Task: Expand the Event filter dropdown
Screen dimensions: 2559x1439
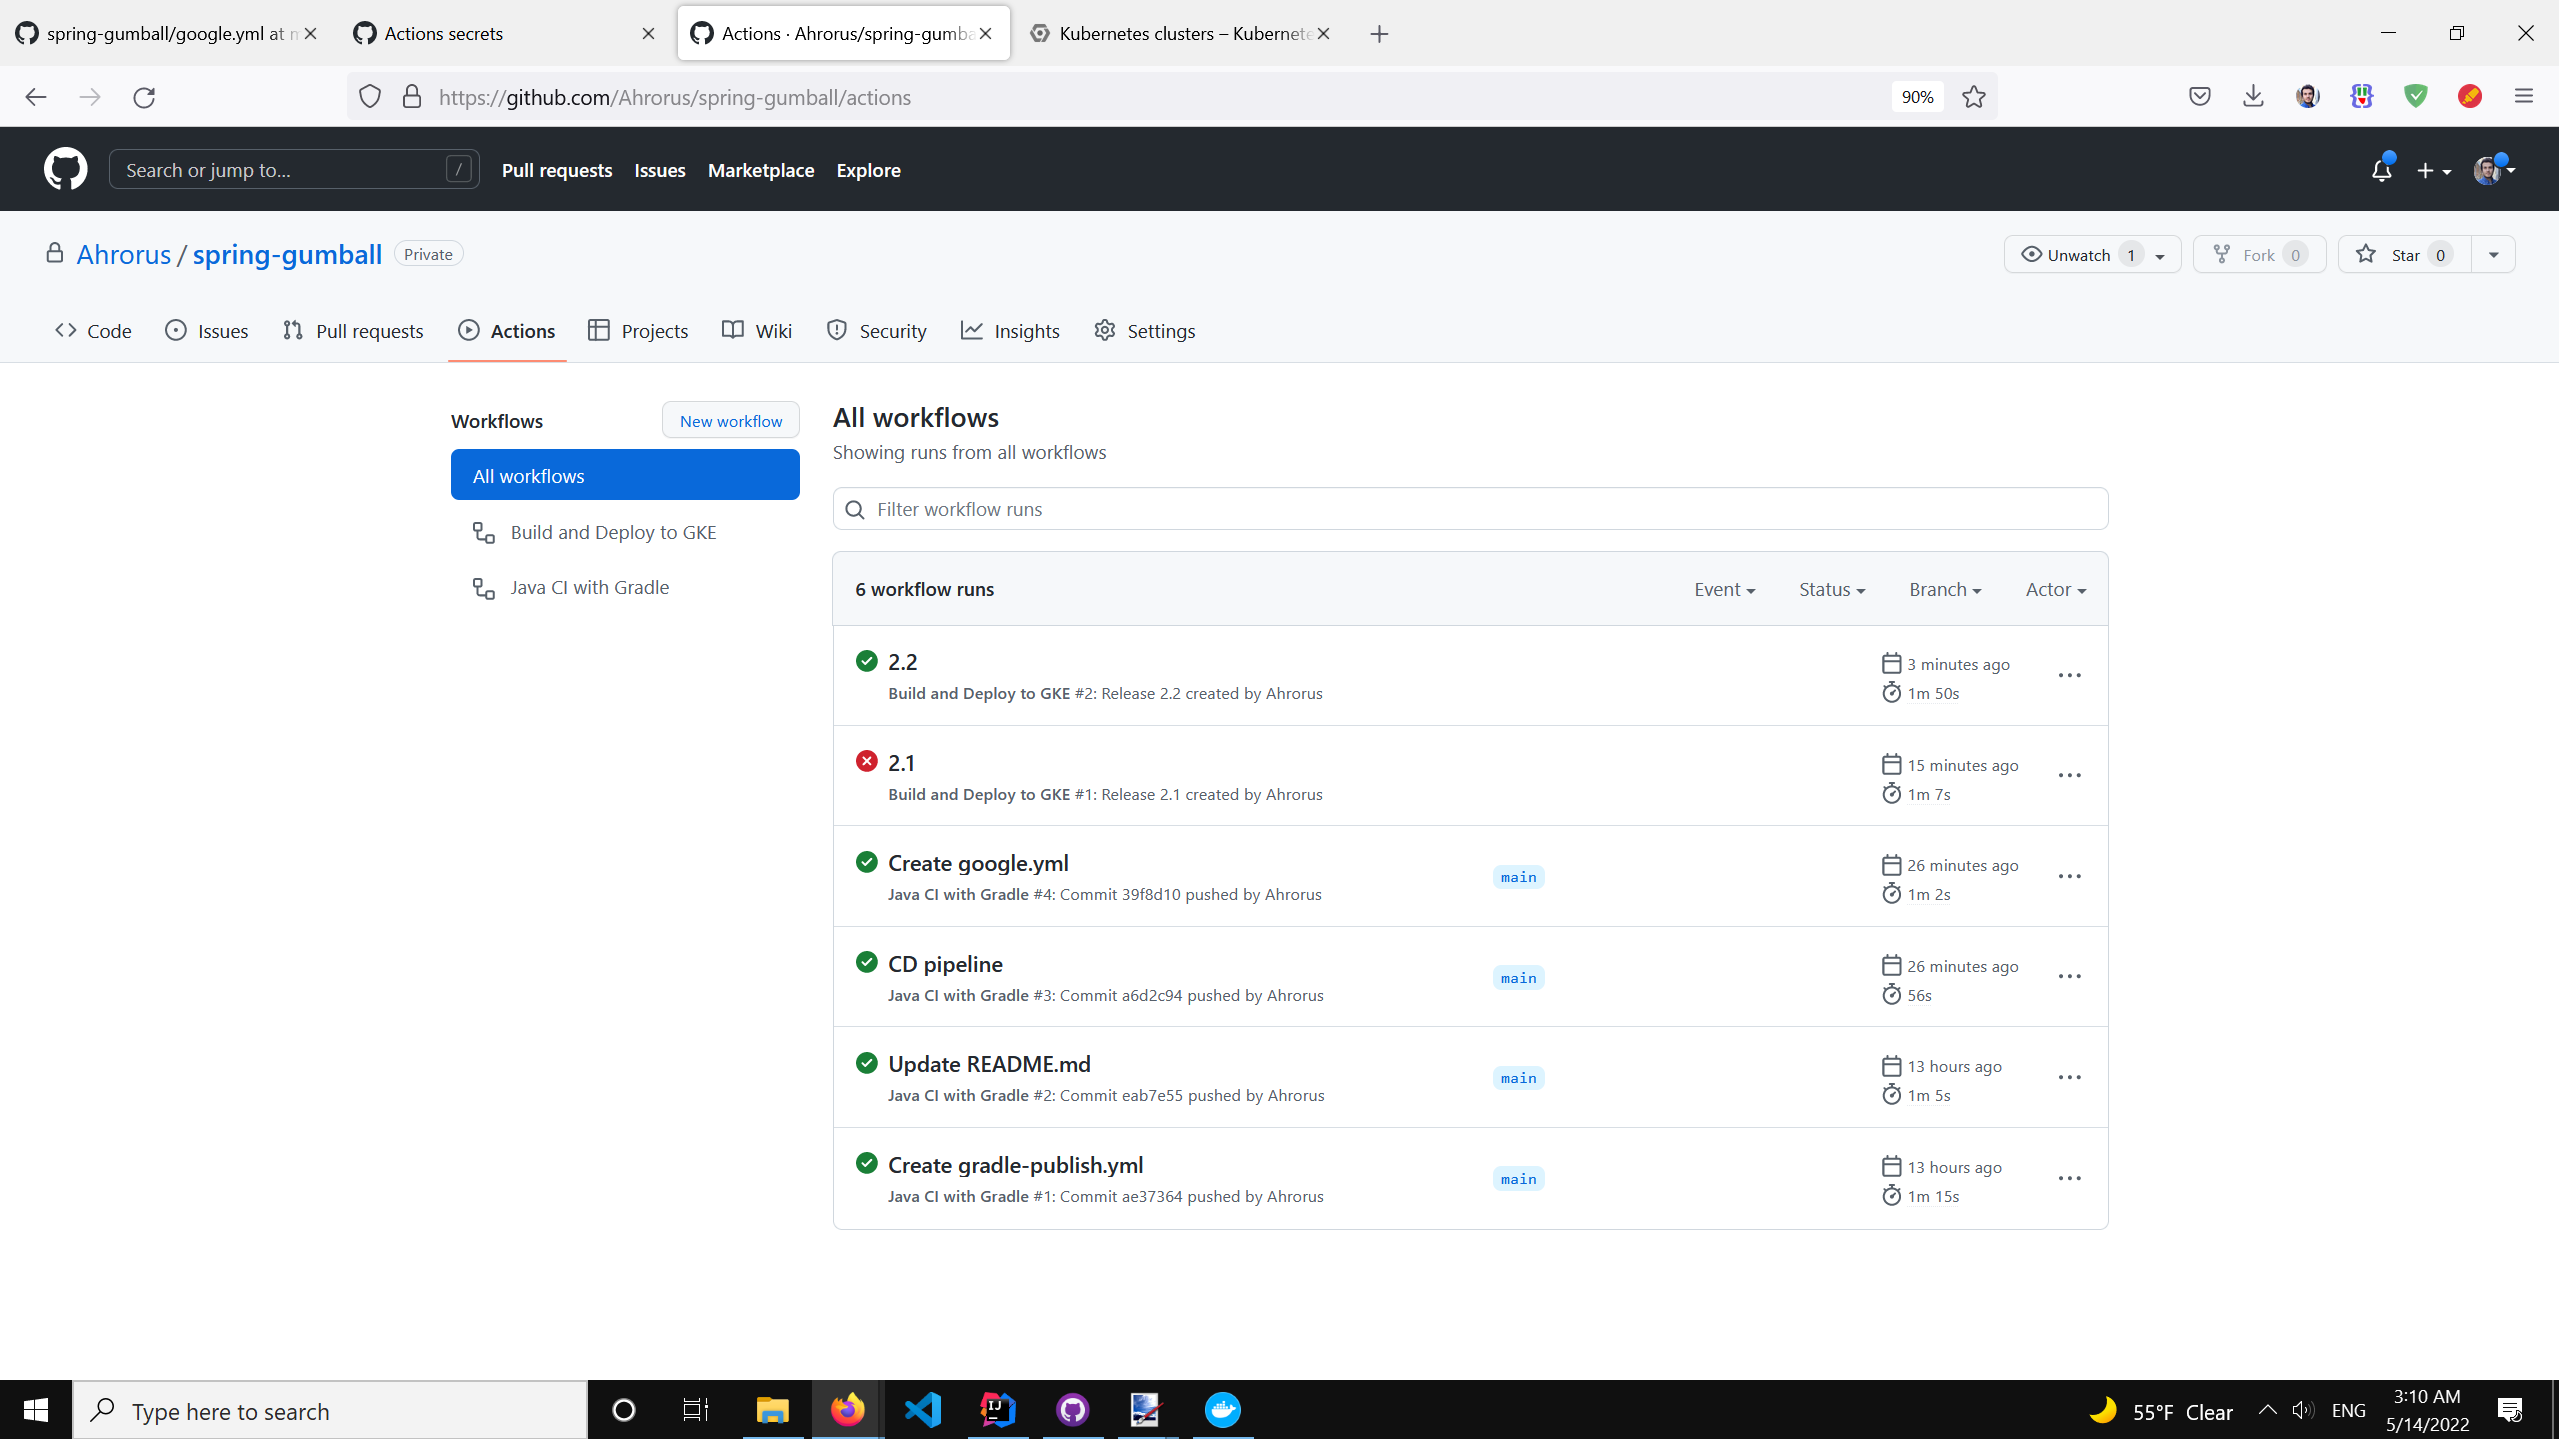Action: (1724, 589)
